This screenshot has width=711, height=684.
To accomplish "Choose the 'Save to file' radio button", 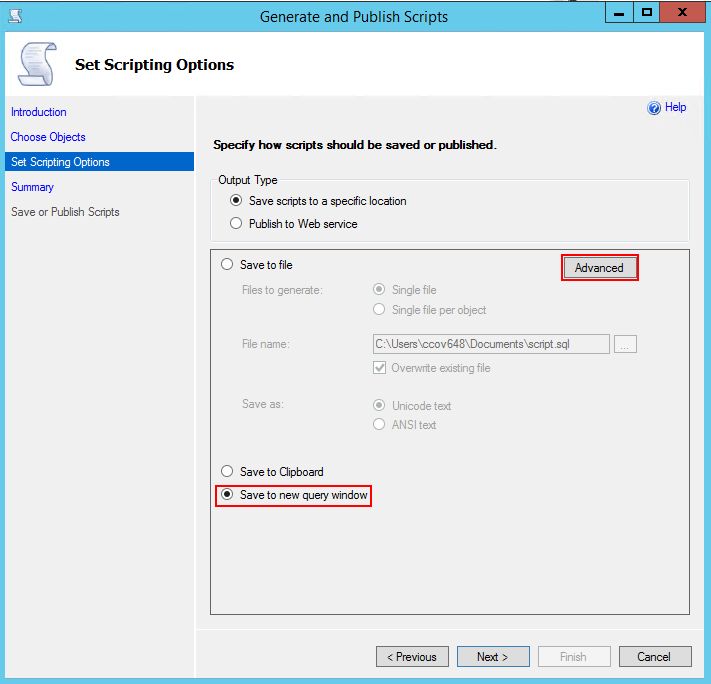I will pos(227,265).
